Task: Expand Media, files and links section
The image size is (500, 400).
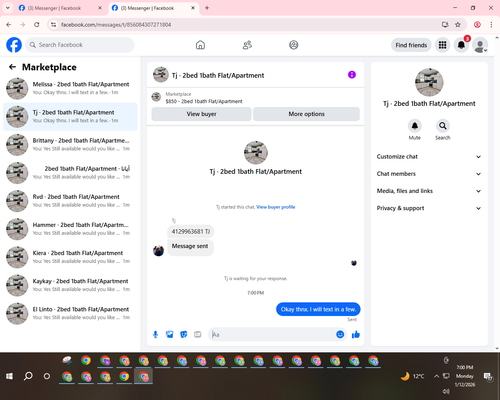Action: click(x=429, y=191)
